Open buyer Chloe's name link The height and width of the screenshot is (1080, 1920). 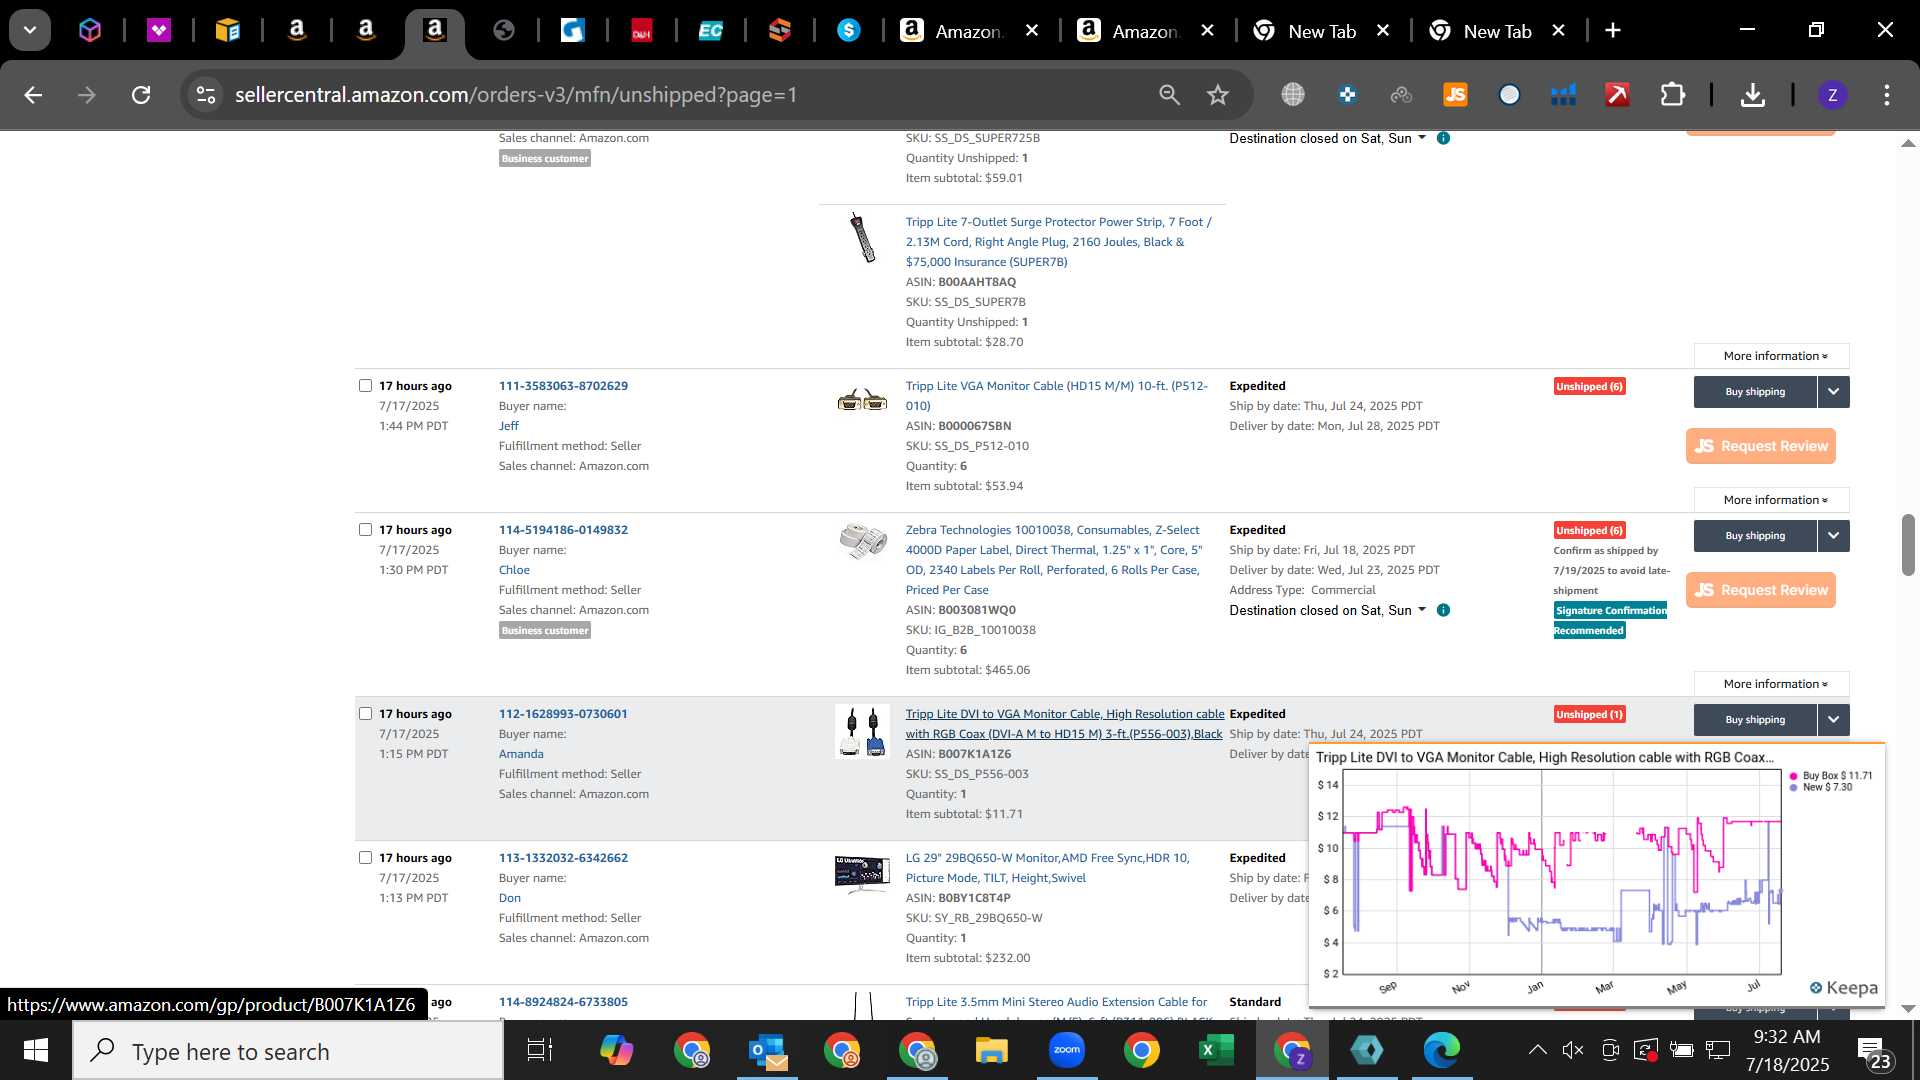(514, 570)
